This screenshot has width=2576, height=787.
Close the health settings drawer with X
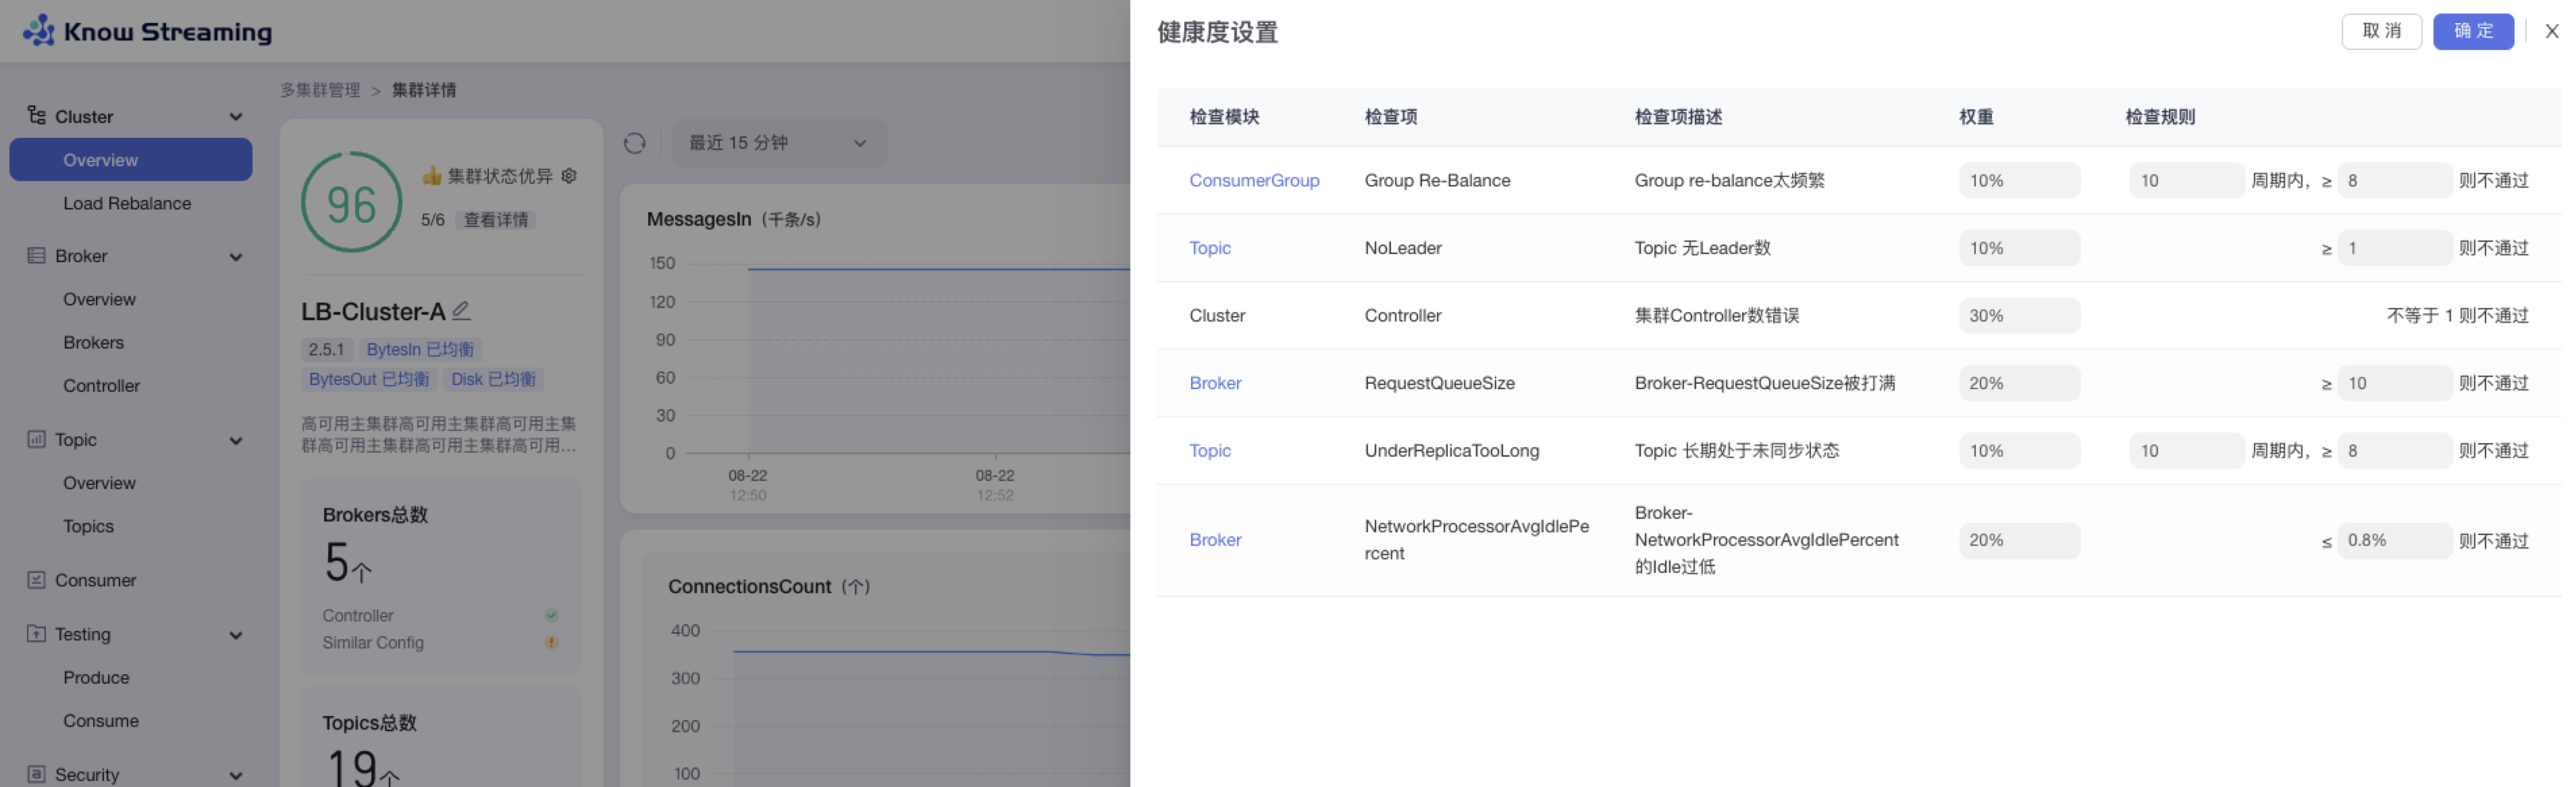(x=2551, y=31)
